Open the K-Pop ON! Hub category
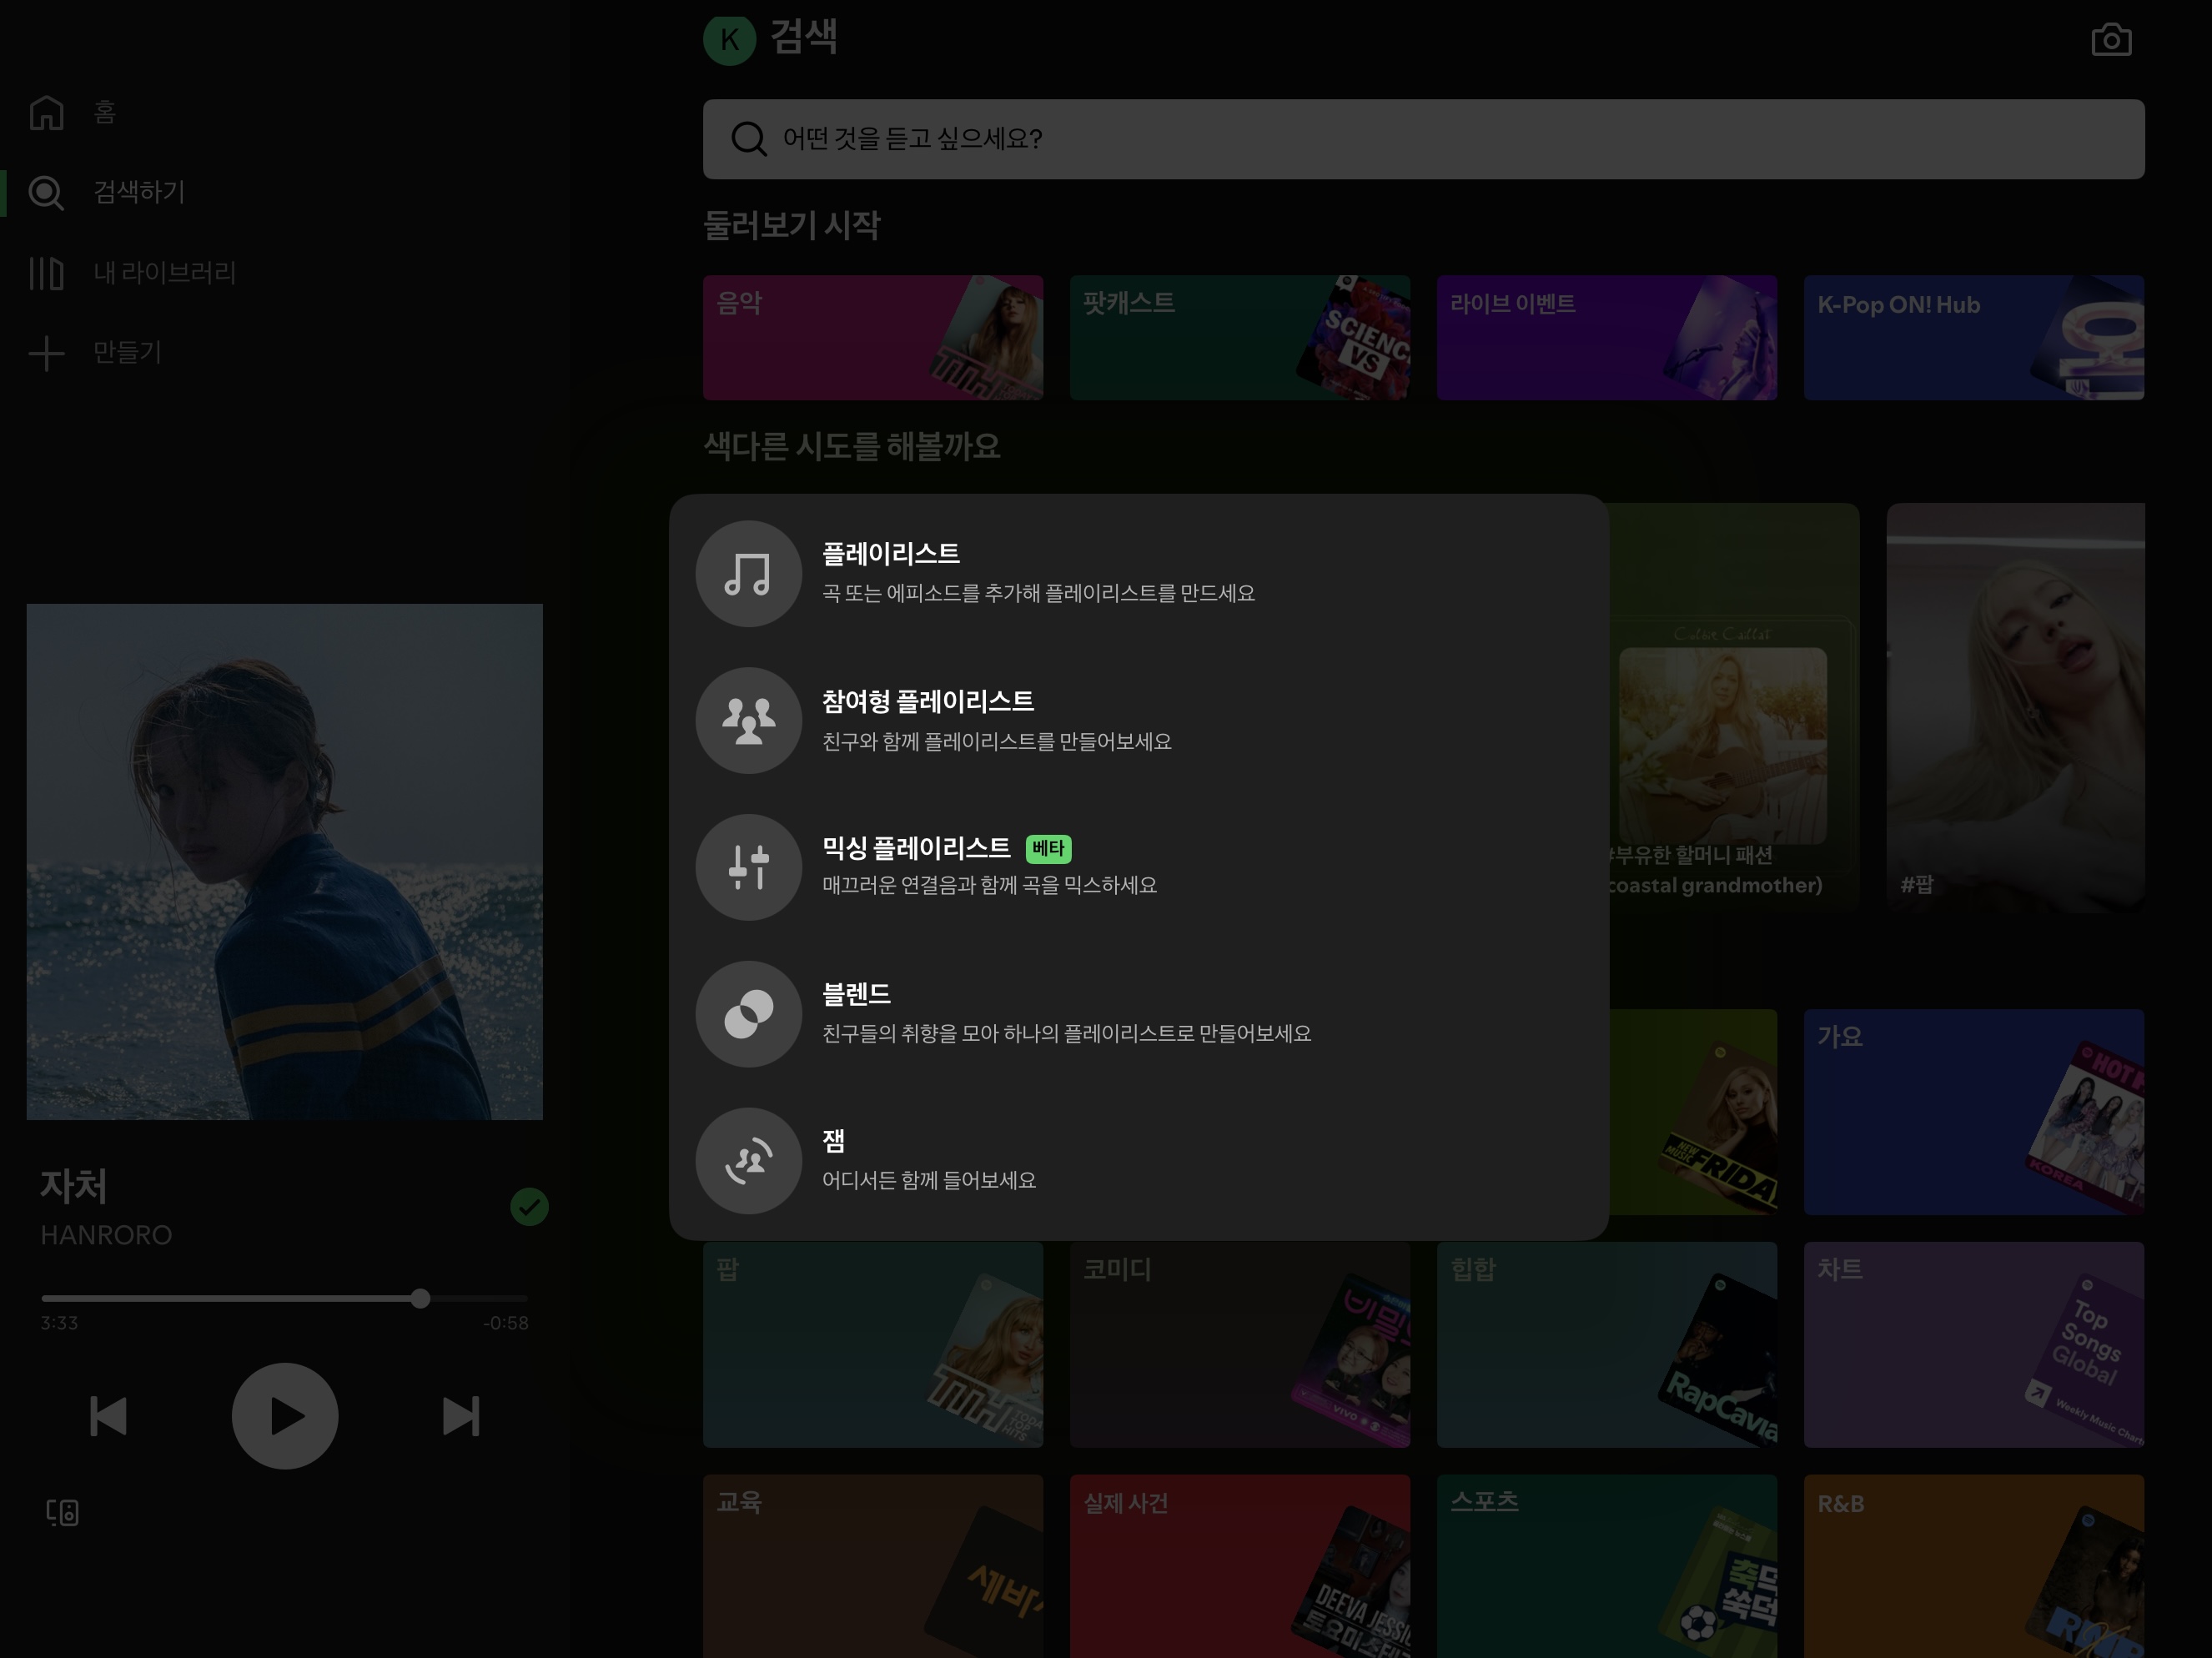Viewport: 2212px width, 1658px height. [x=1973, y=338]
